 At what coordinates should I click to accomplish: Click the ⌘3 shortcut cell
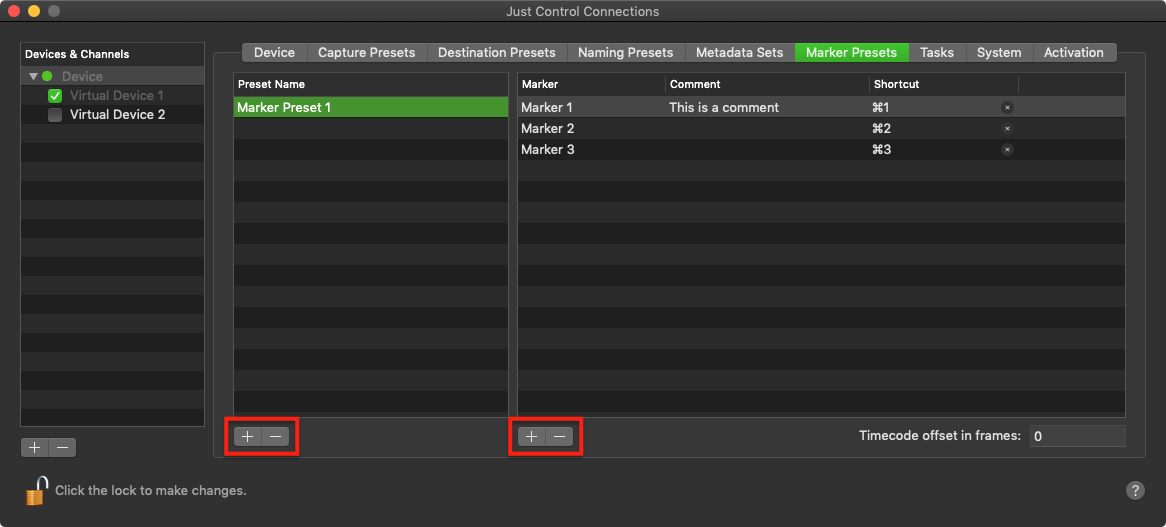tap(881, 149)
